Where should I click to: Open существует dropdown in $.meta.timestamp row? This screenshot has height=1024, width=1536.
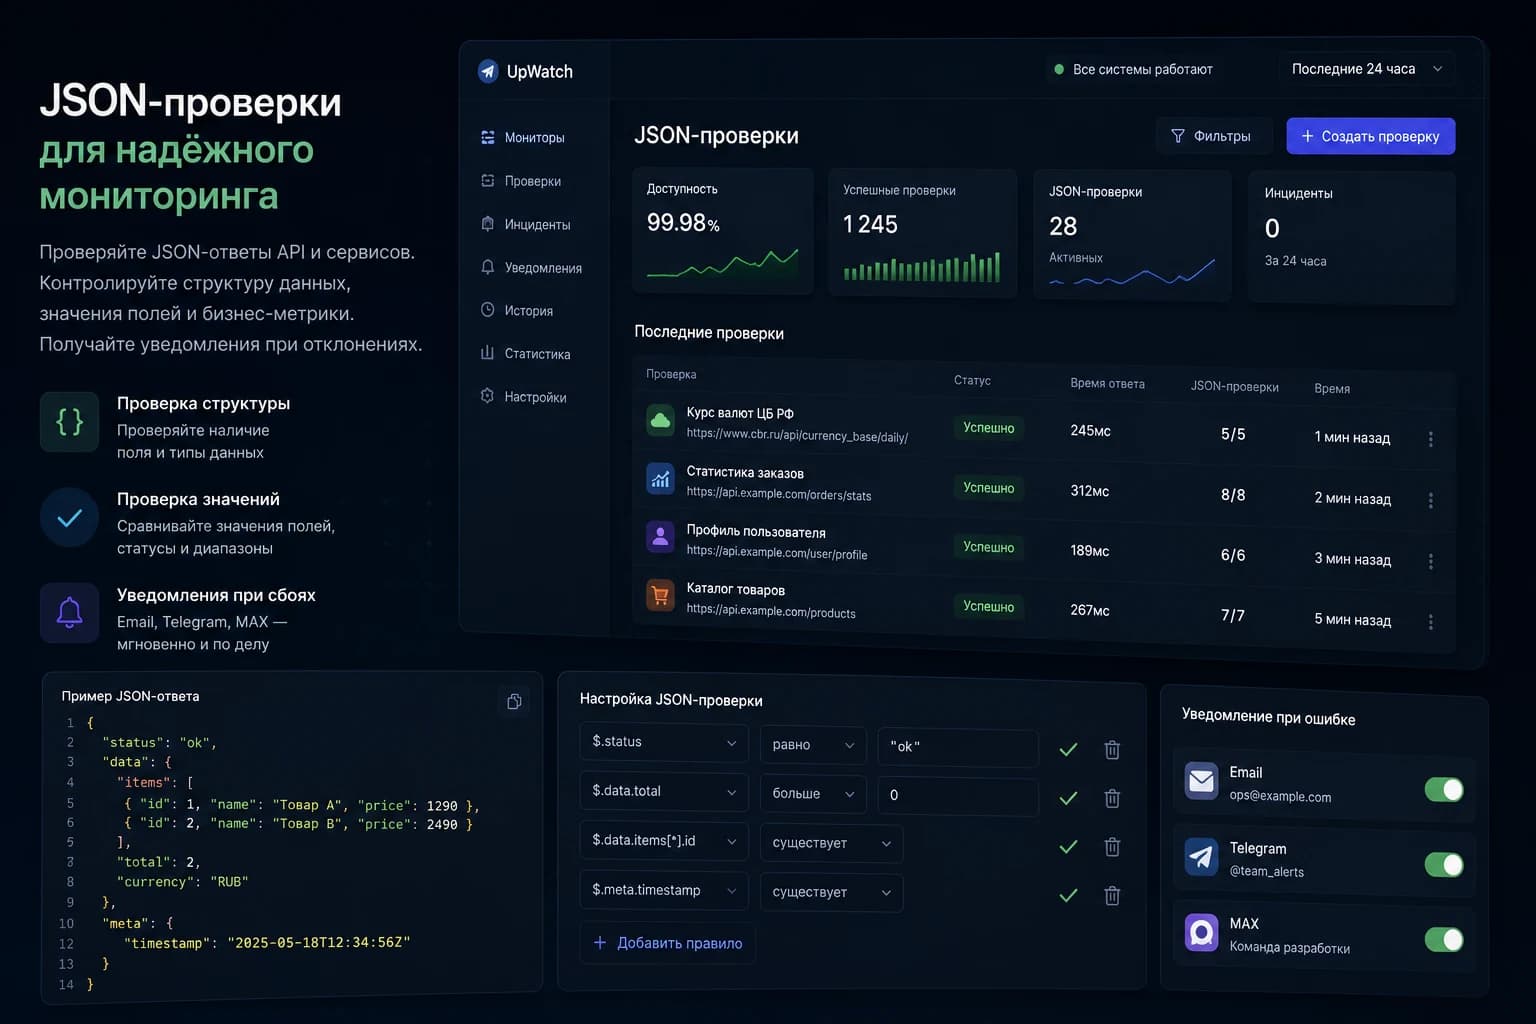pyautogui.click(x=831, y=892)
